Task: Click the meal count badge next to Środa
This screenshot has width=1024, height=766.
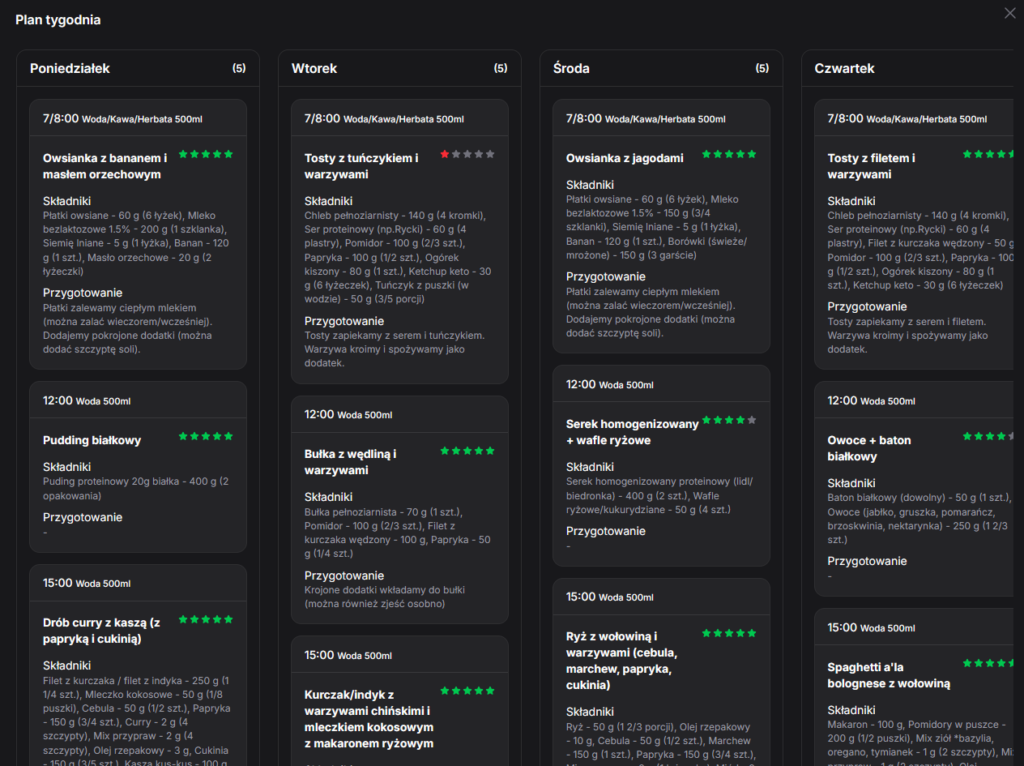Action: 762,69
